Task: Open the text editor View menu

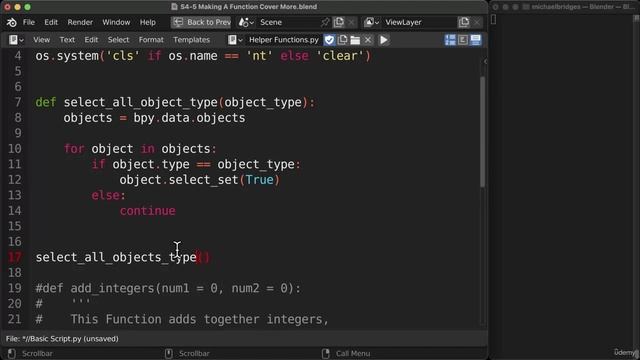Action: pos(41,40)
